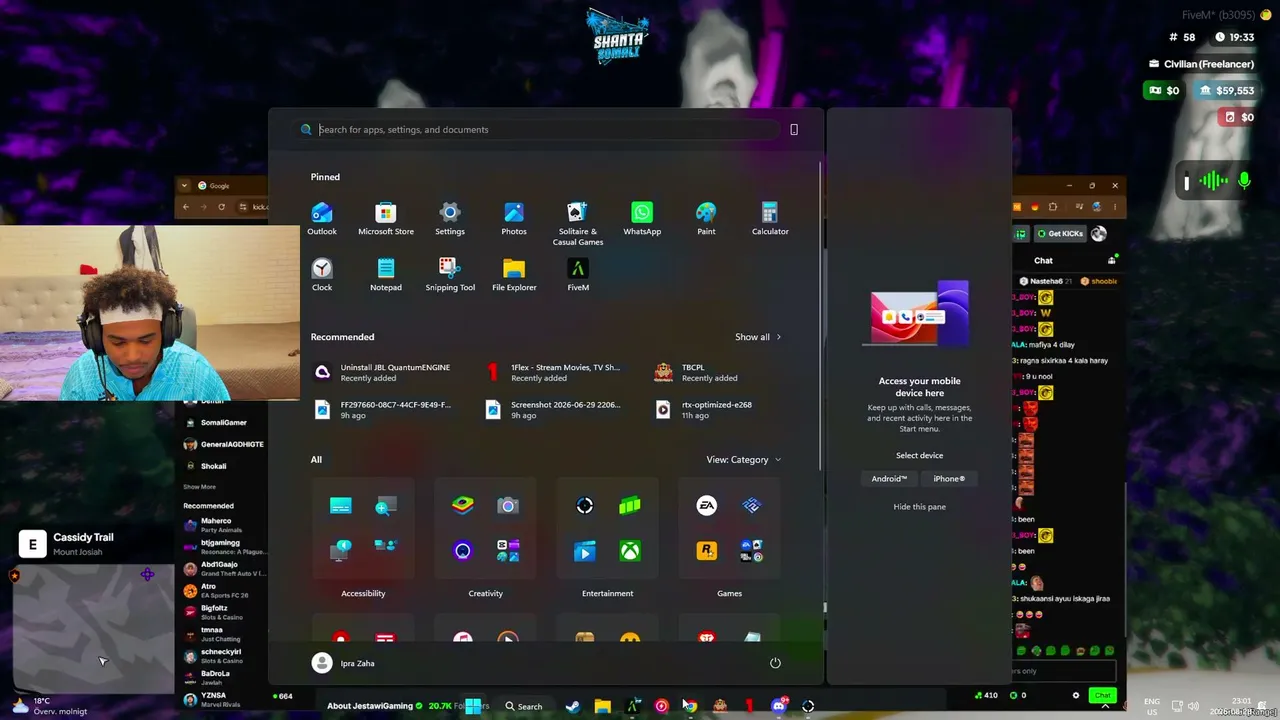Open the Chrome three-dot menu
Image resolution: width=1280 pixels, height=720 pixels.
(1115, 207)
